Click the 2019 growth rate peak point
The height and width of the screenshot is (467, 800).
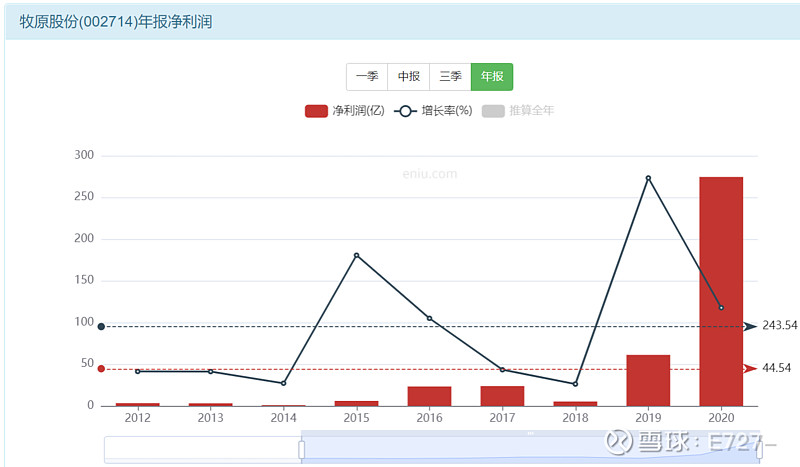pyautogui.click(x=648, y=178)
